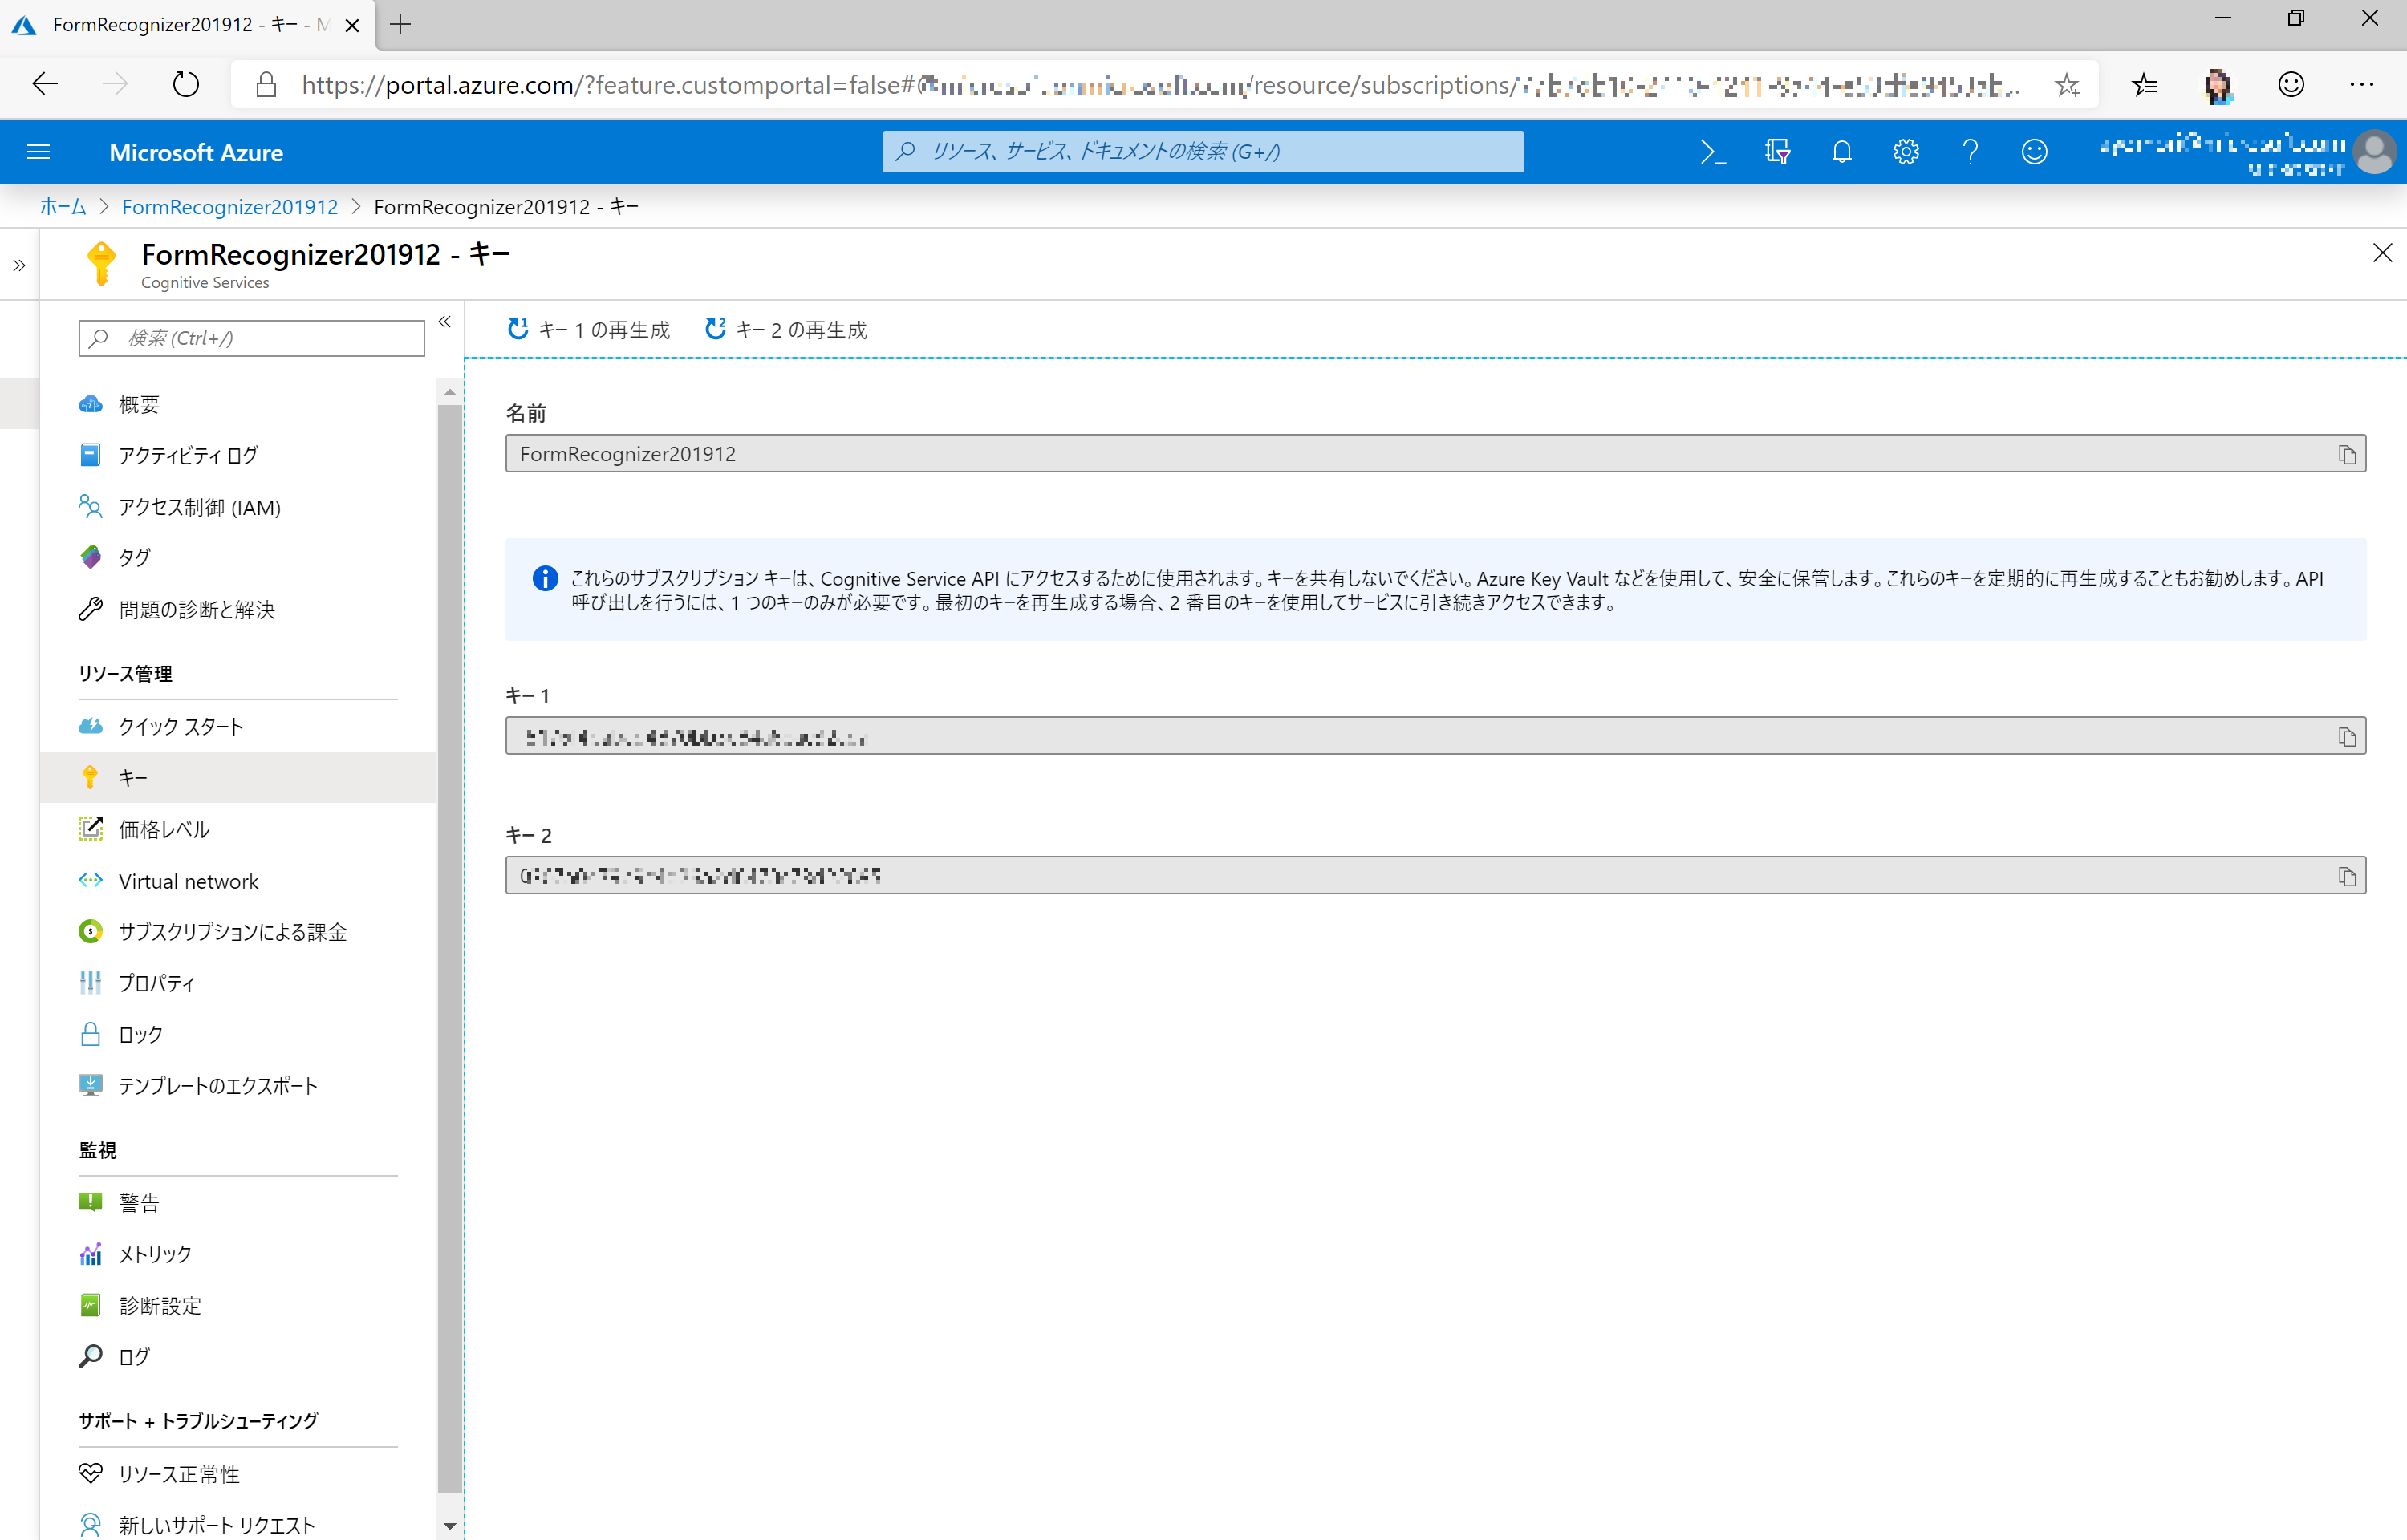Expand the portal side panel chevrons

[x=19, y=266]
